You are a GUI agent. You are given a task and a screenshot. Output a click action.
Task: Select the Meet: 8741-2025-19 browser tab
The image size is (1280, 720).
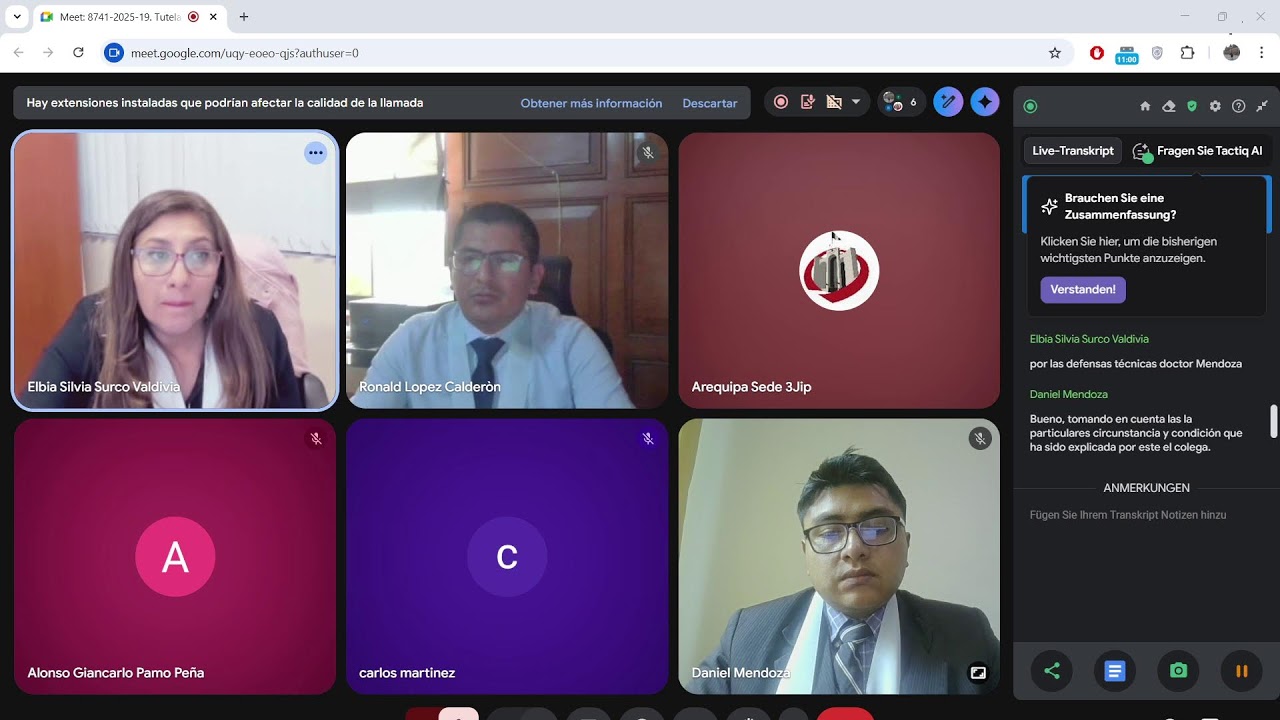130,17
